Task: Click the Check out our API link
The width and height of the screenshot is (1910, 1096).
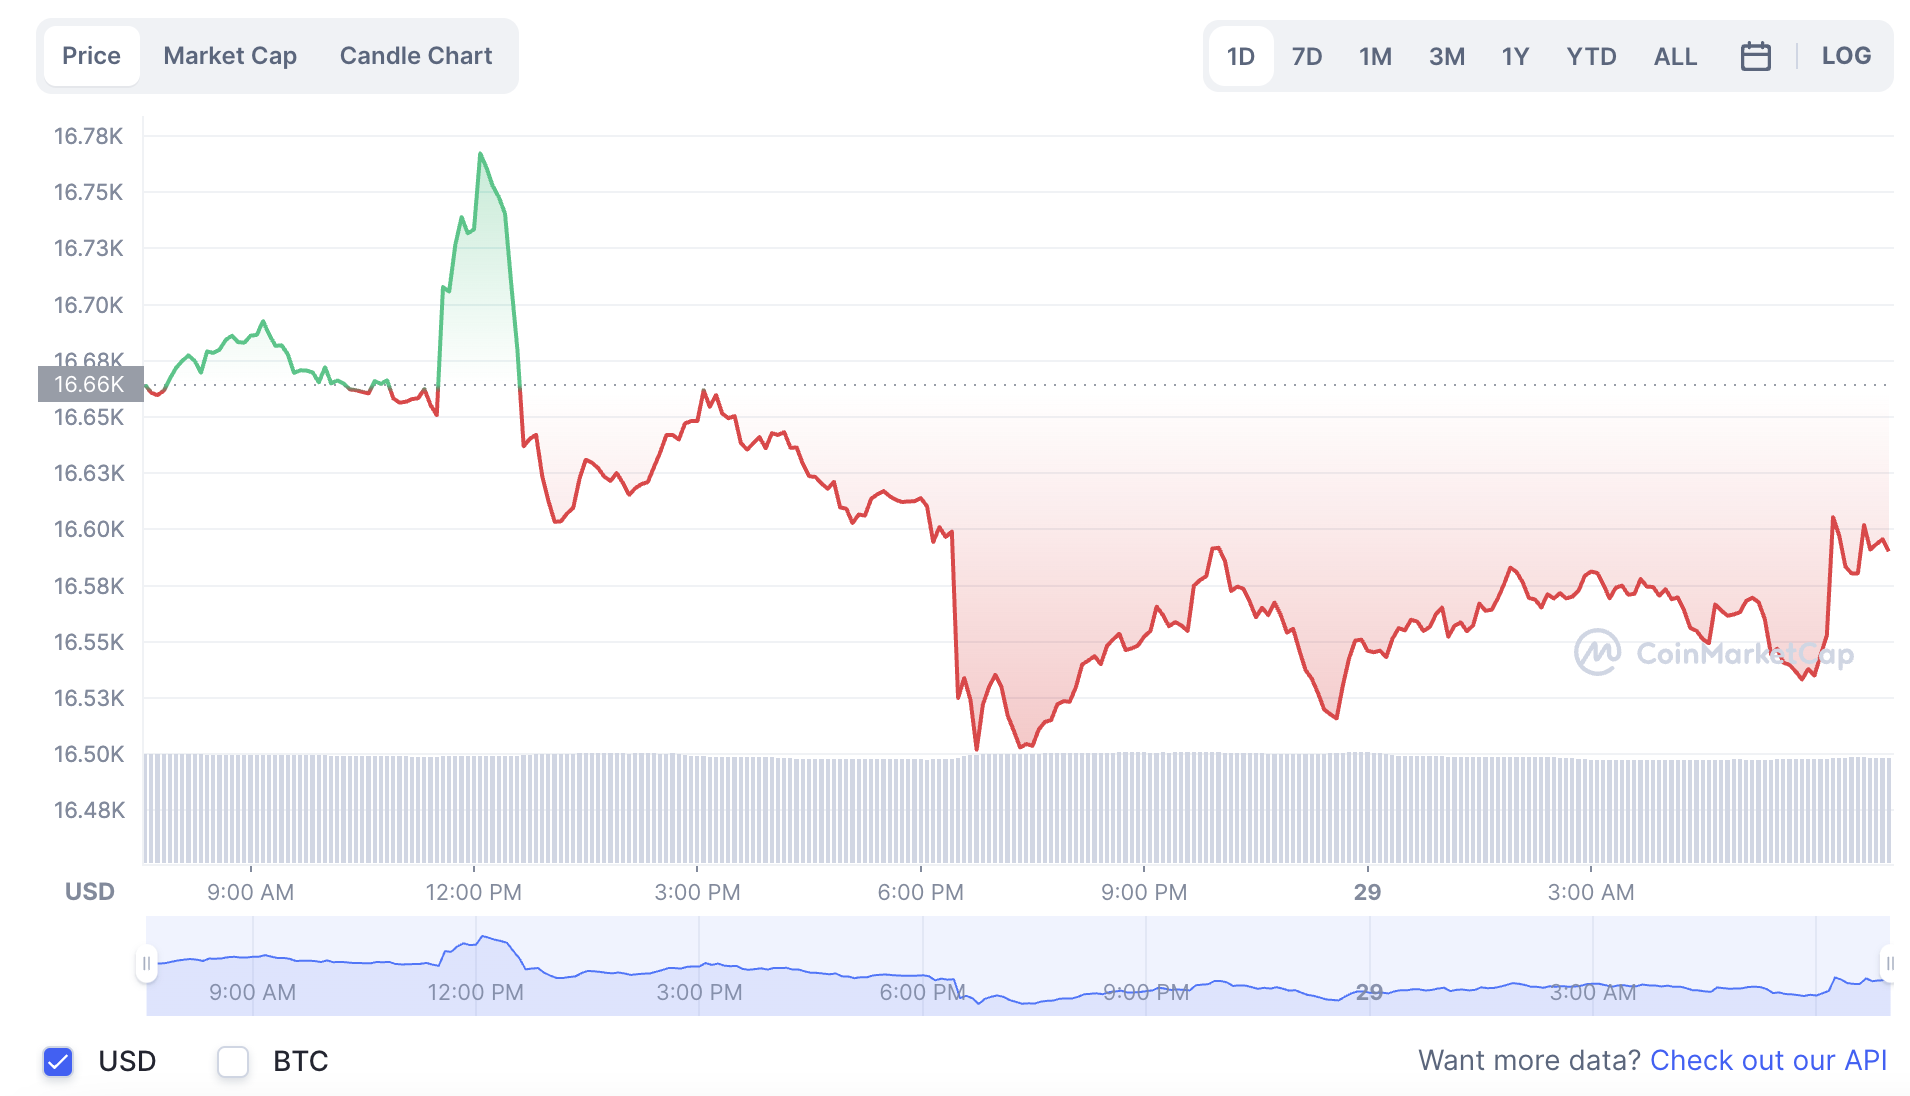Action: click(1768, 1060)
